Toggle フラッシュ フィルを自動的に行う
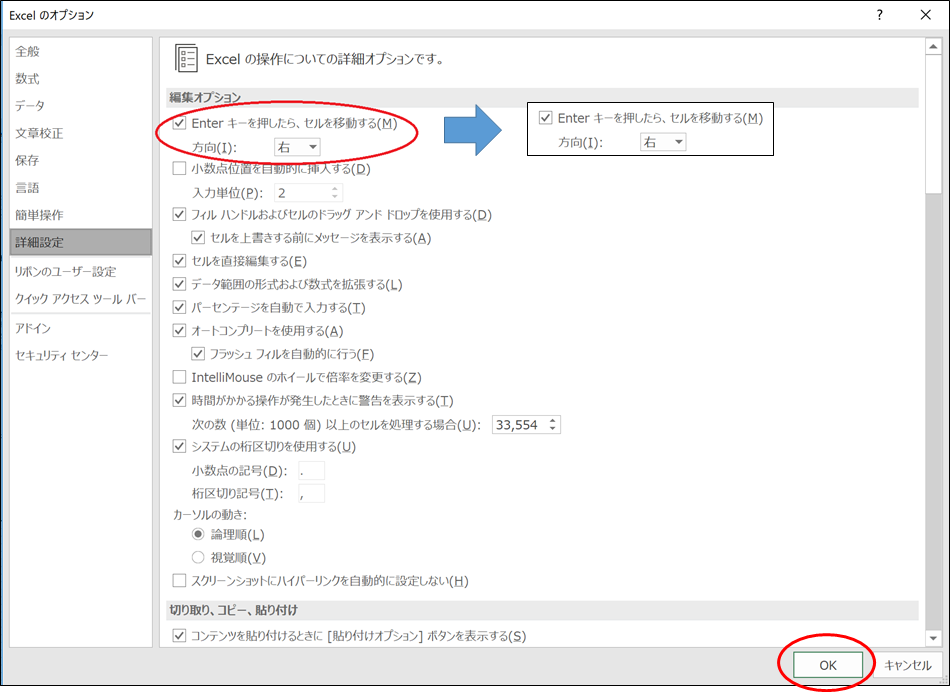Viewport: 950px width, 692px height. [x=198, y=354]
